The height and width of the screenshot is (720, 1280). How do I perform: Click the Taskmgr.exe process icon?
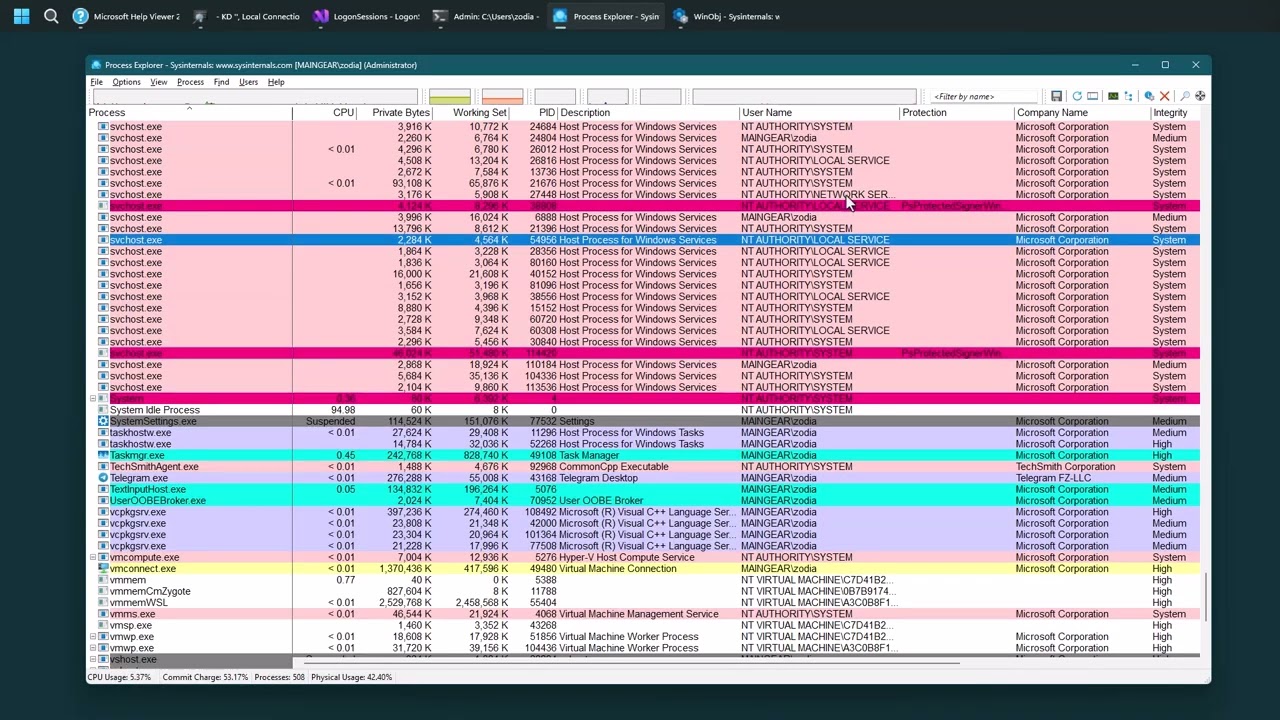point(103,456)
